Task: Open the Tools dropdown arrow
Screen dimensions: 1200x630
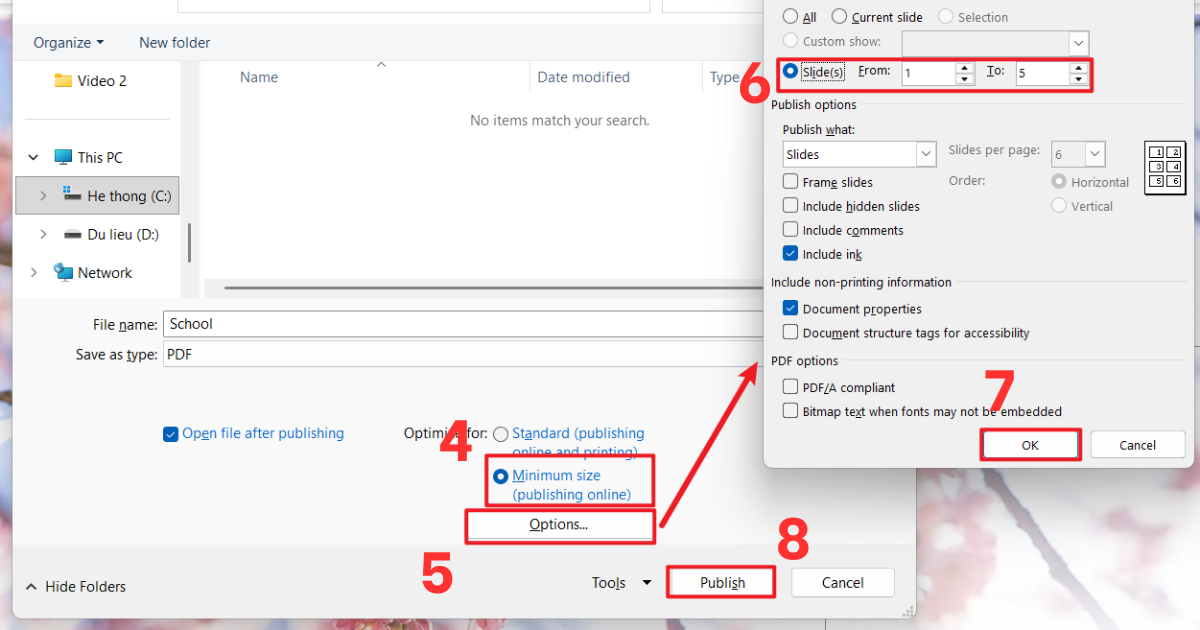Action: pyautogui.click(x=646, y=583)
